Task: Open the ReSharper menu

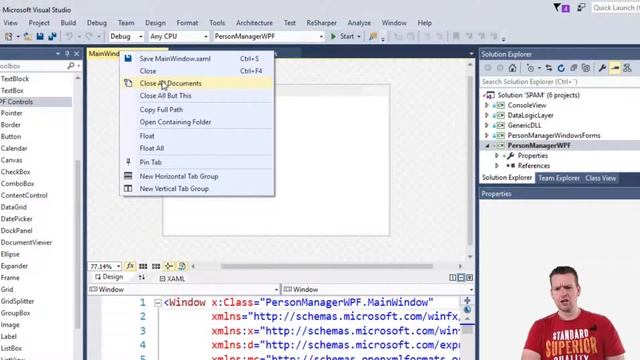Action: pyautogui.click(x=321, y=23)
